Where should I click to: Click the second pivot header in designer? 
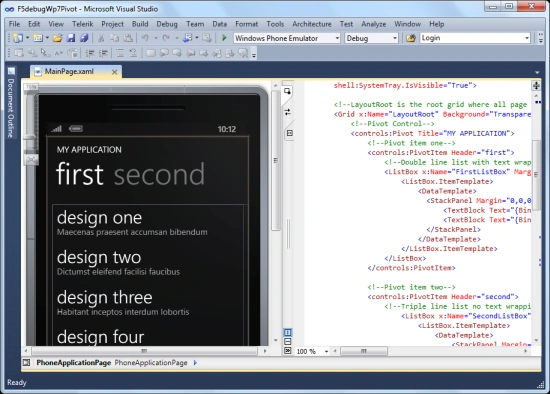[159, 174]
